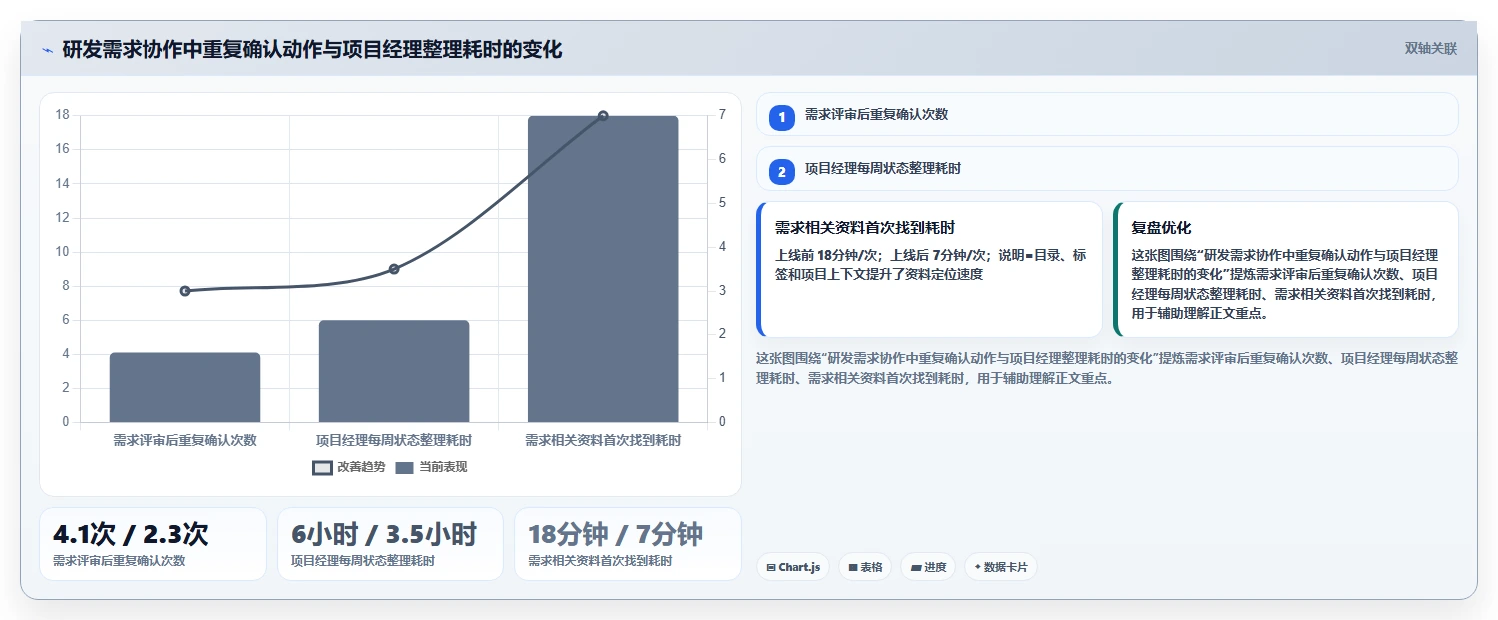1498x620 pixels.
Task: Click the 当前表现 legend color box
Action: pos(405,467)
